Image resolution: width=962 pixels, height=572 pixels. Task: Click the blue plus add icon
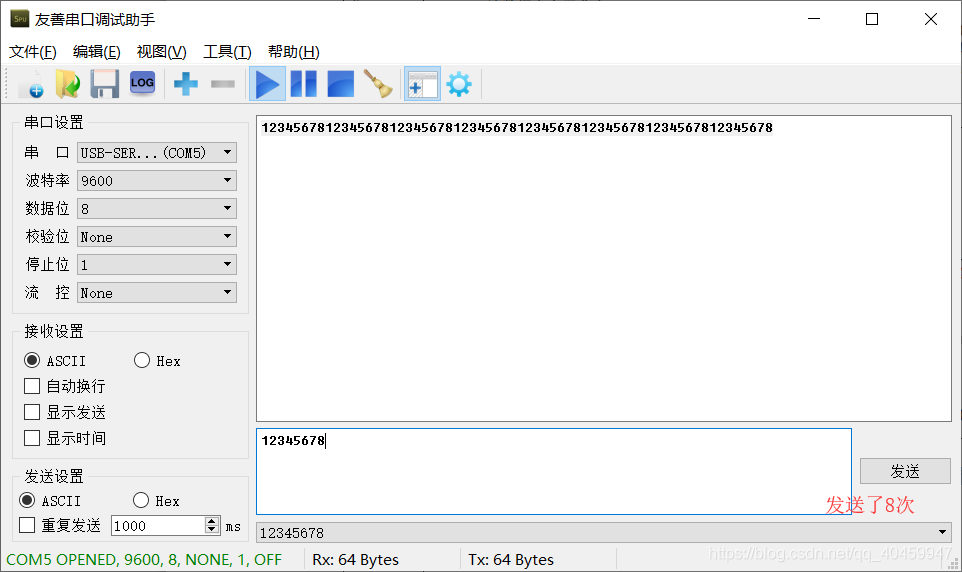click(x=186, y=84)
